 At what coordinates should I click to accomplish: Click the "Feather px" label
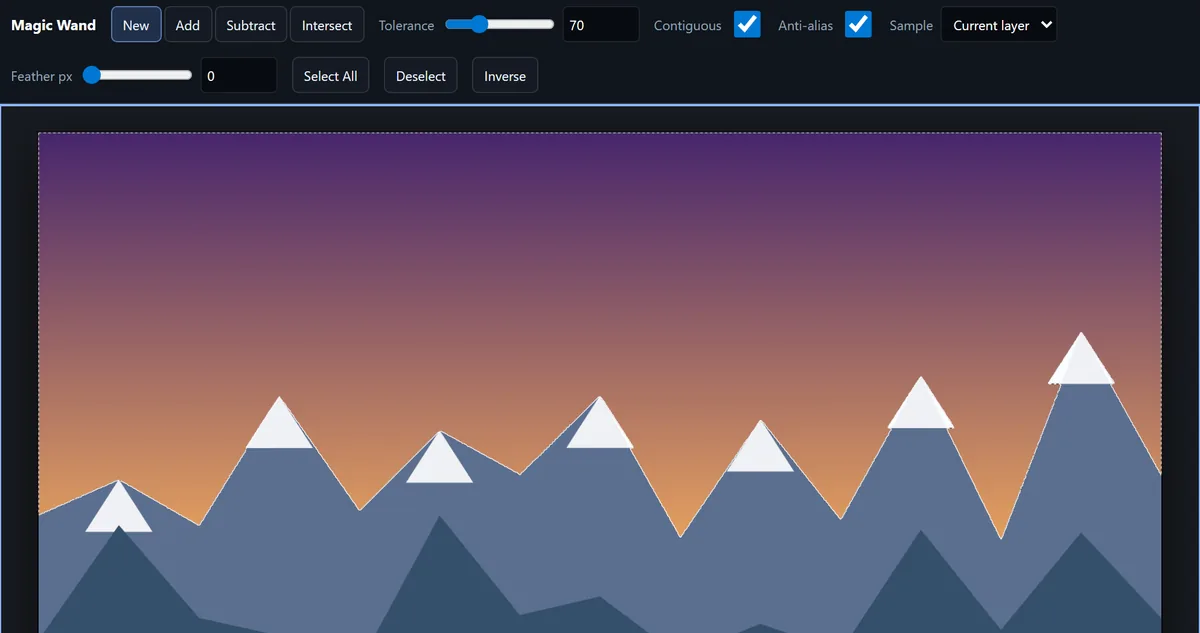coord(42,76)
